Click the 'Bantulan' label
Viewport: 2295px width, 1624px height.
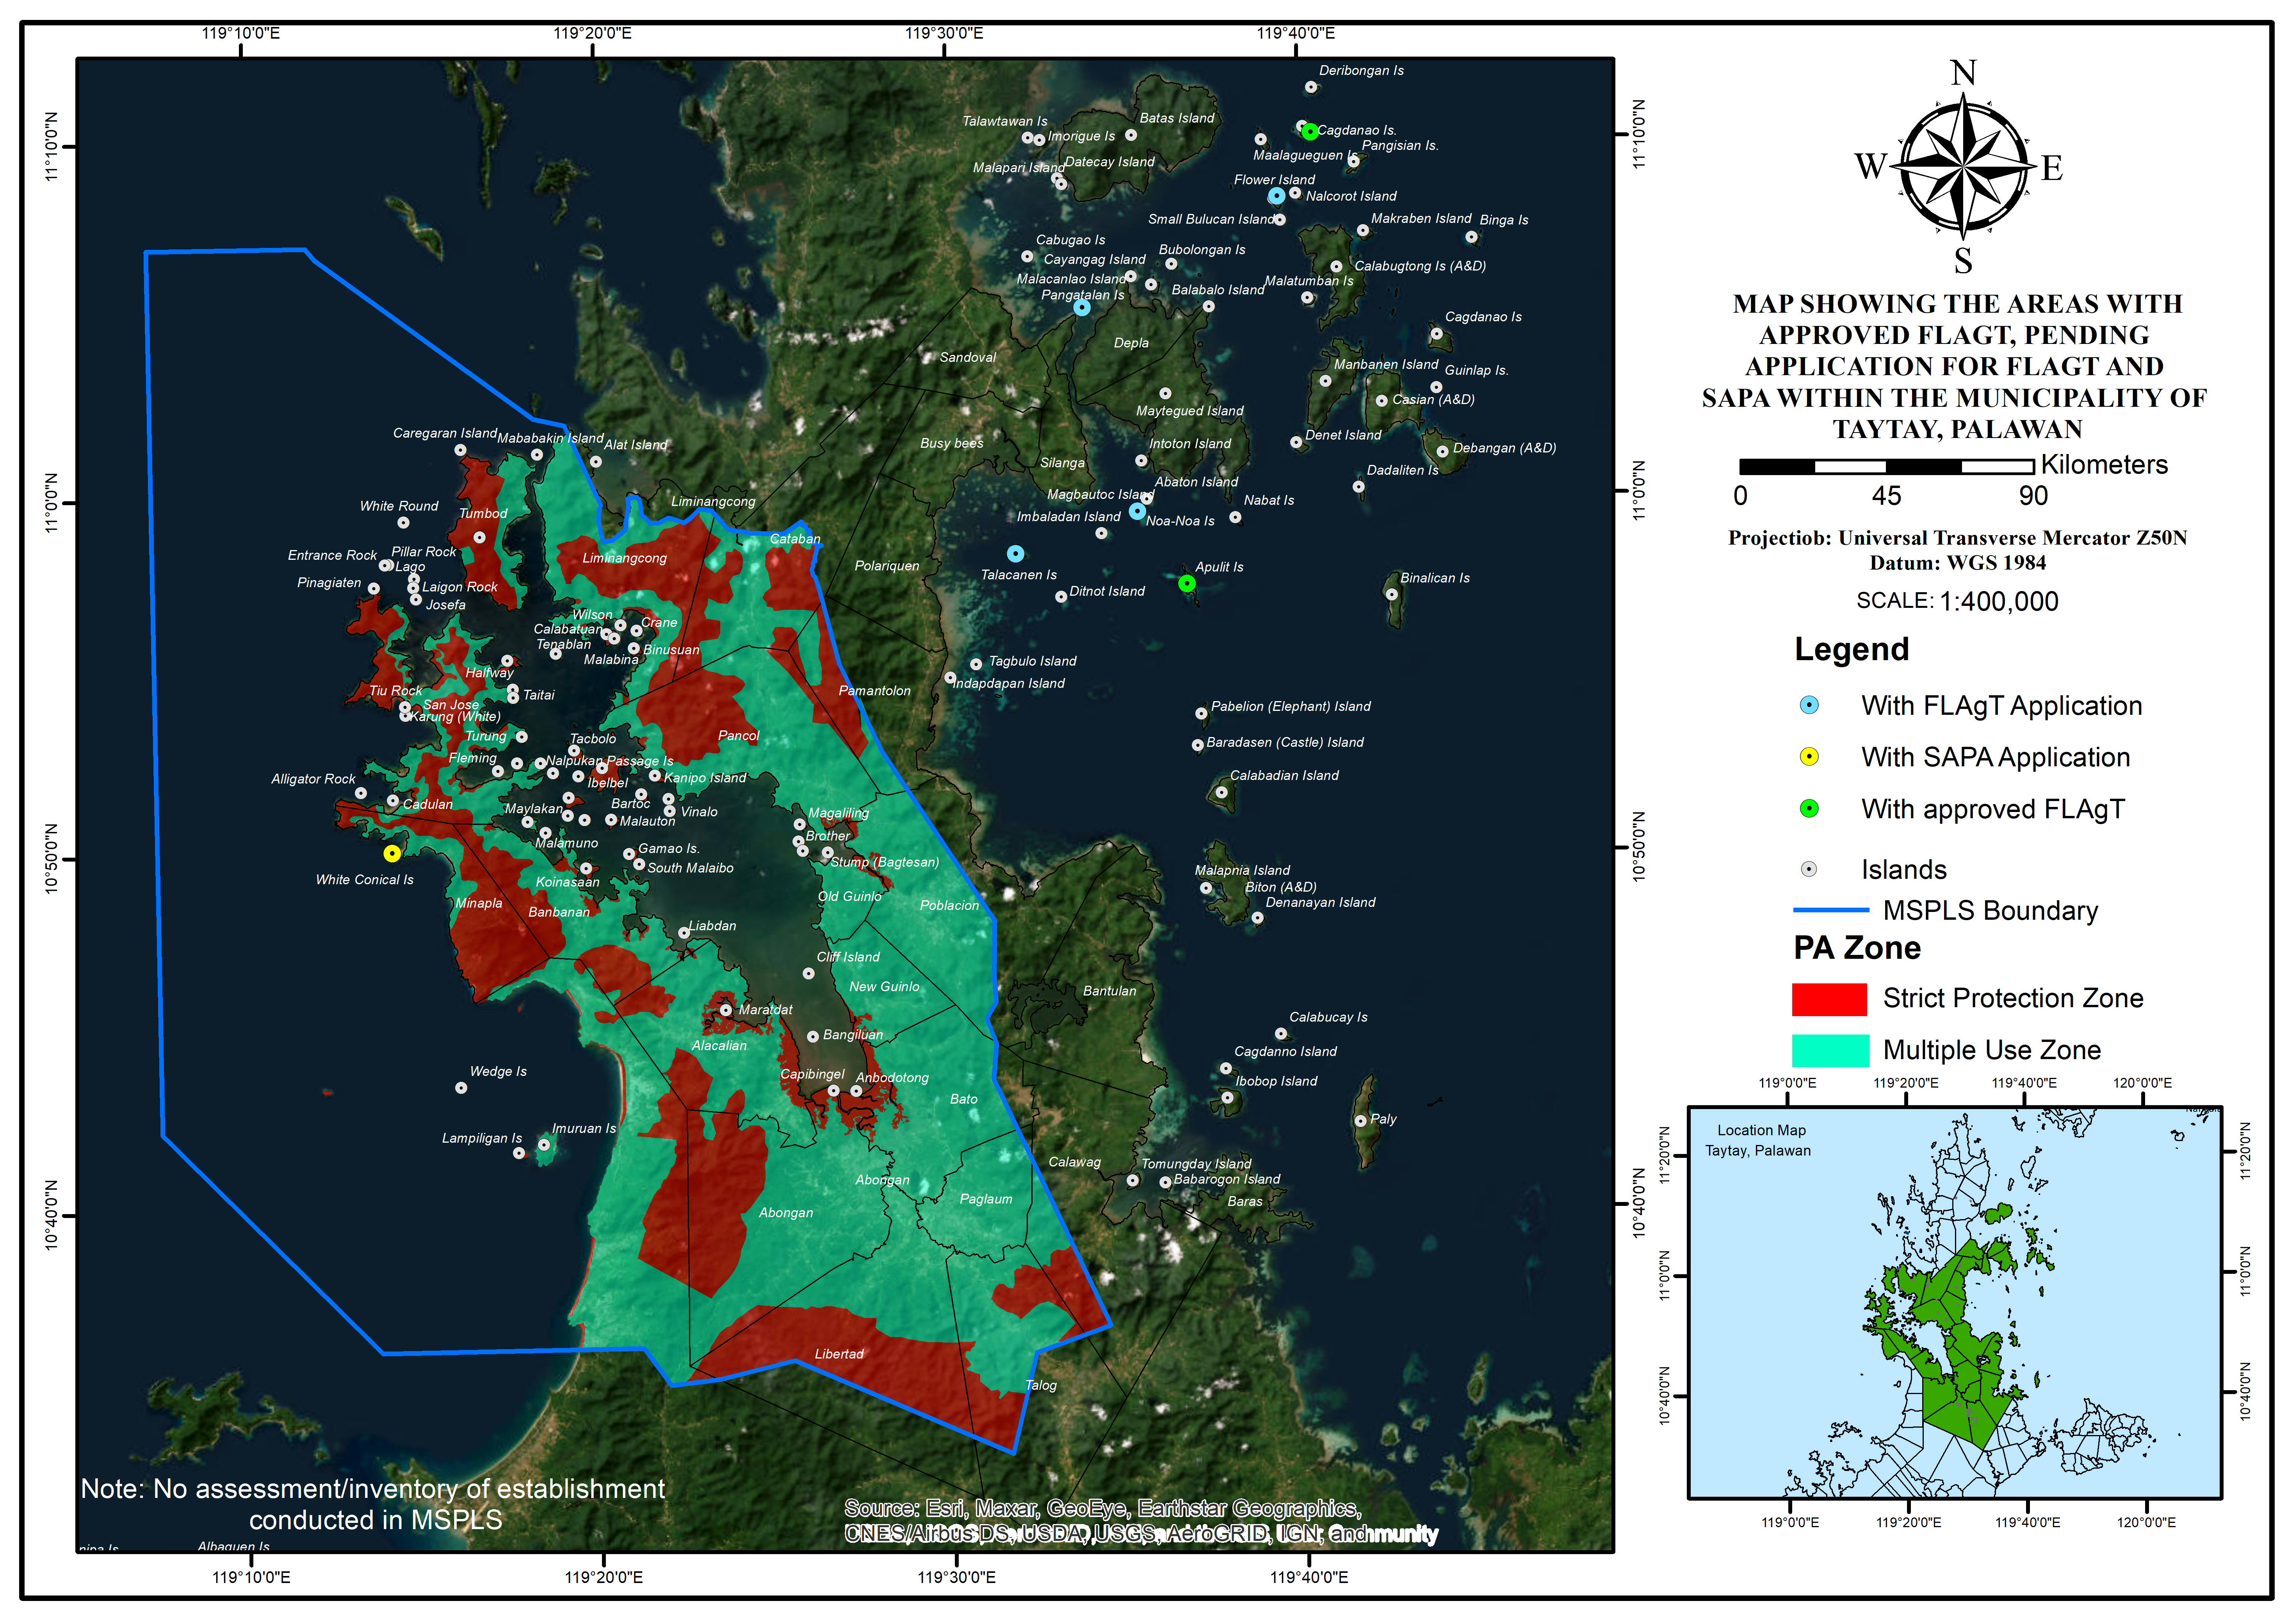click(x=1109, y=991)
